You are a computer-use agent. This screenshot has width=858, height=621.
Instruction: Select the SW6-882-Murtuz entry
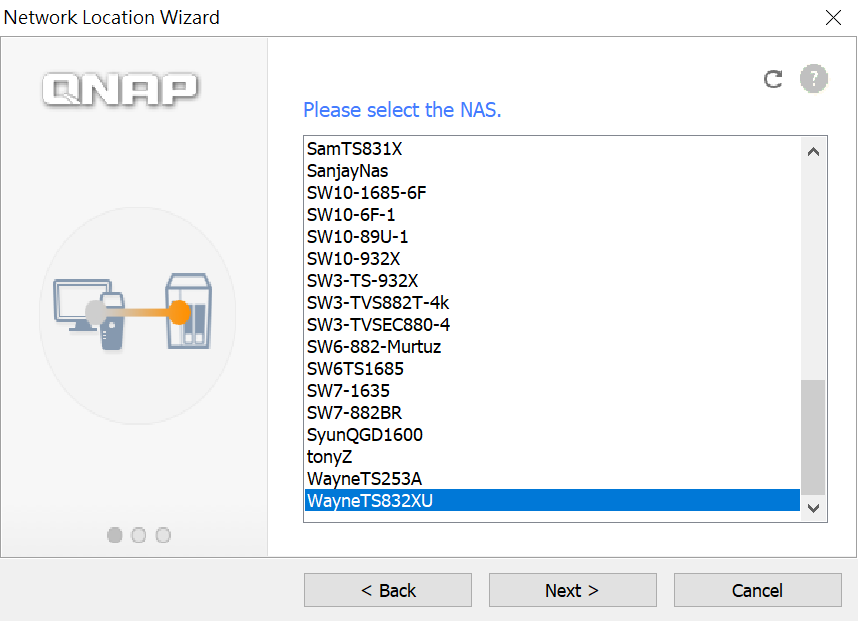[x=552, y=347]
